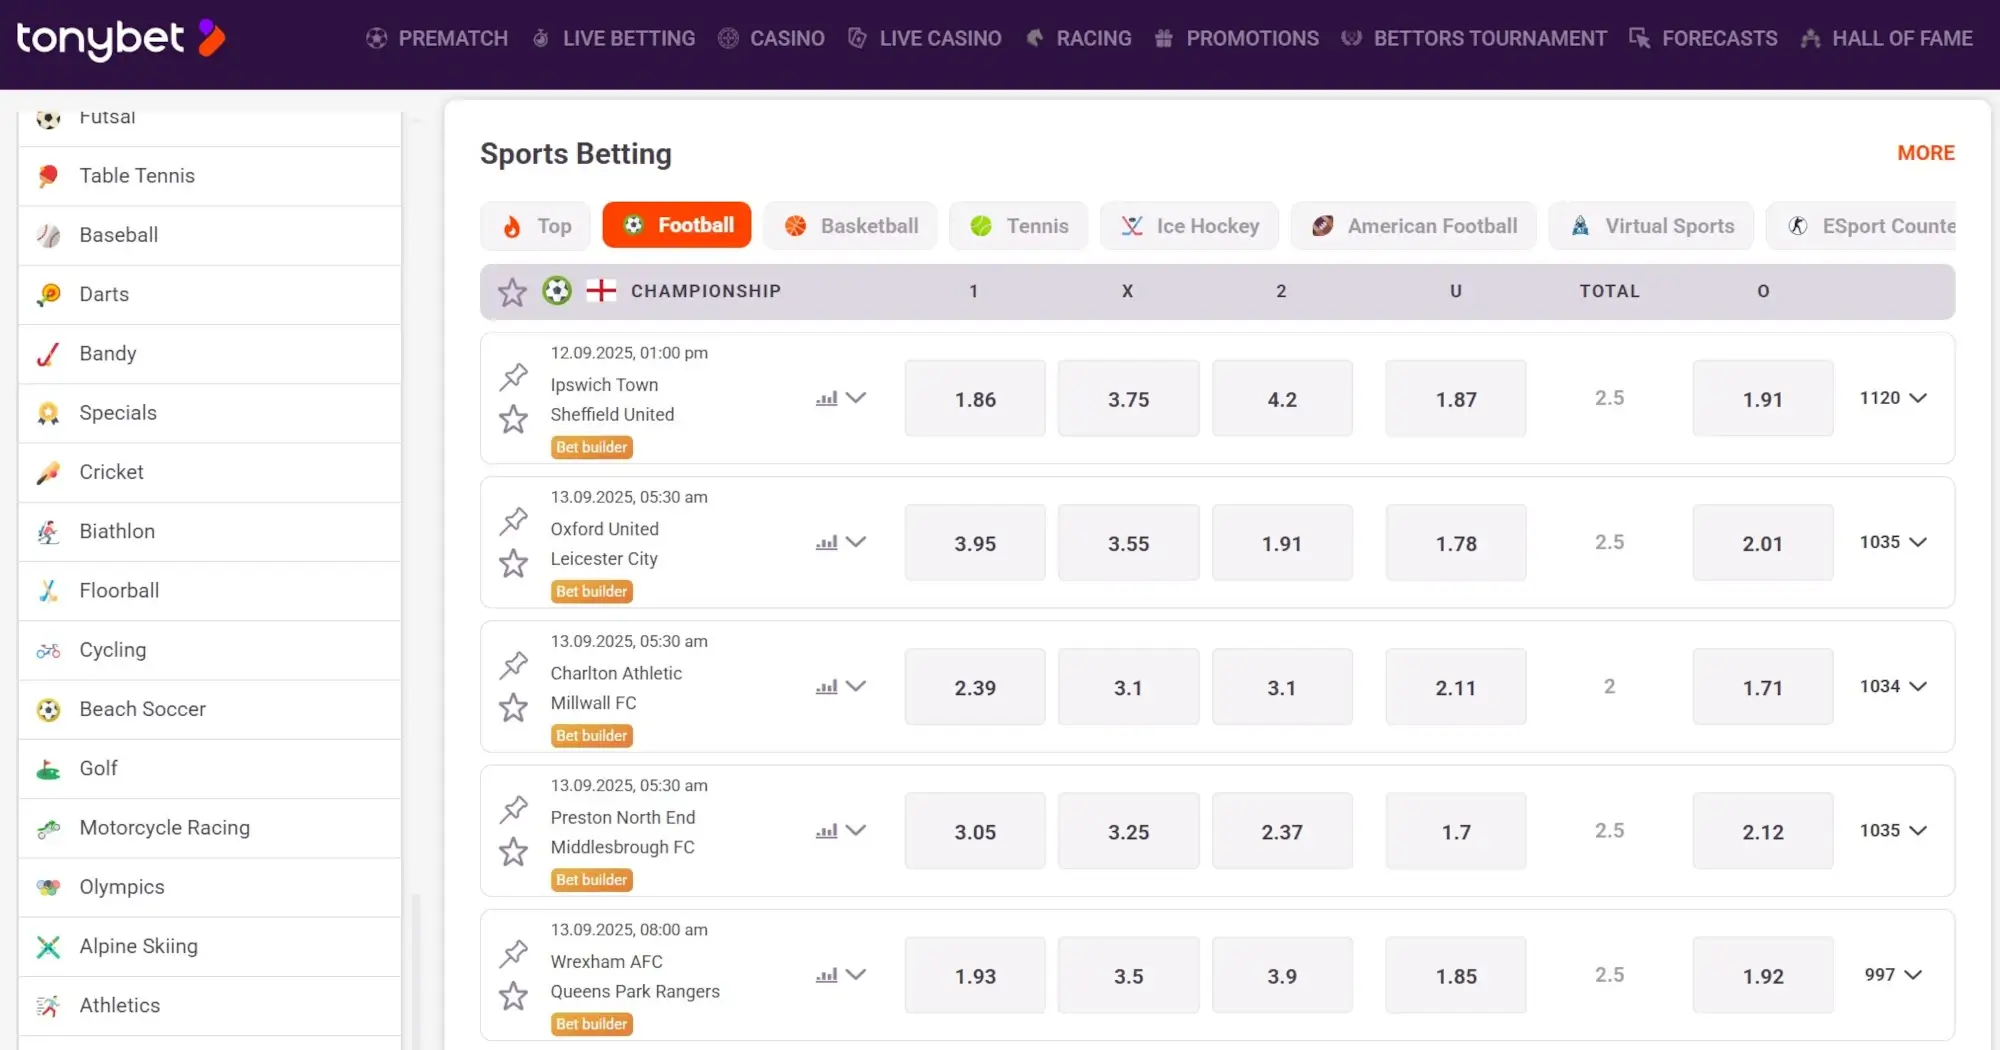Open statistics icon for Oxford United match
This screenshot has width=2000, height=1050.
point(826,543)
